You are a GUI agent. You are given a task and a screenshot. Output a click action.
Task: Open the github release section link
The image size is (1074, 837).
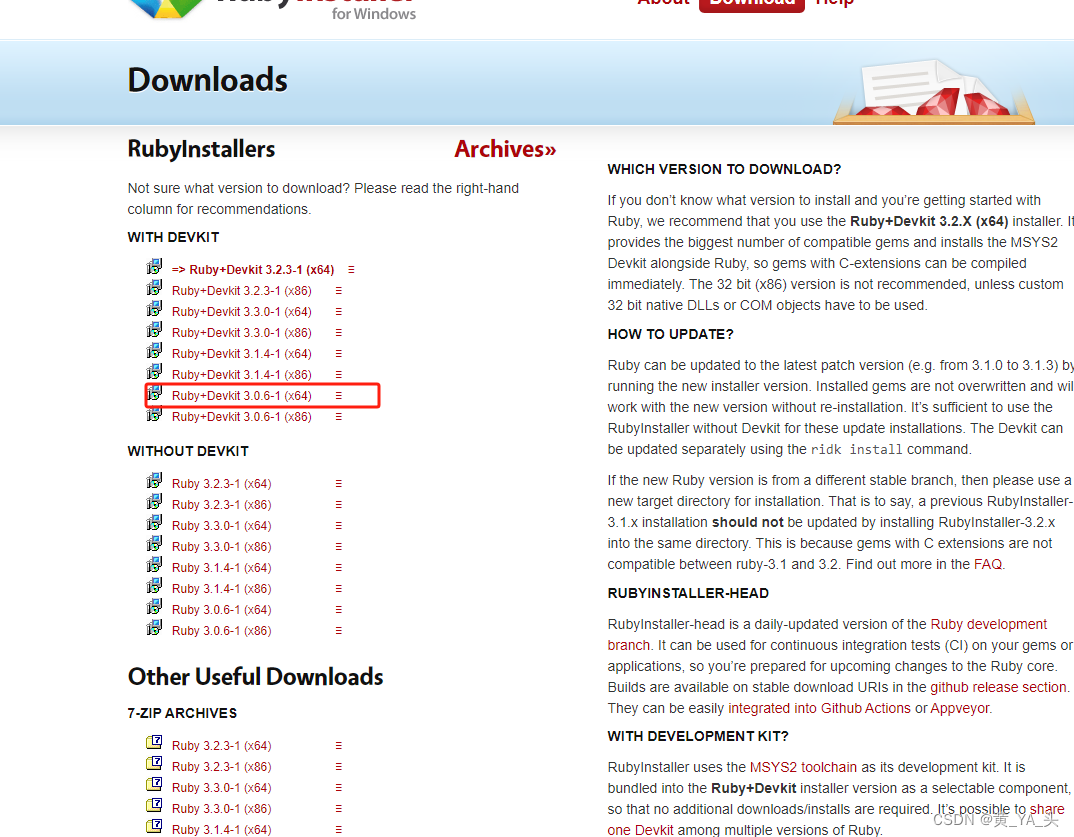coord(998,688)
